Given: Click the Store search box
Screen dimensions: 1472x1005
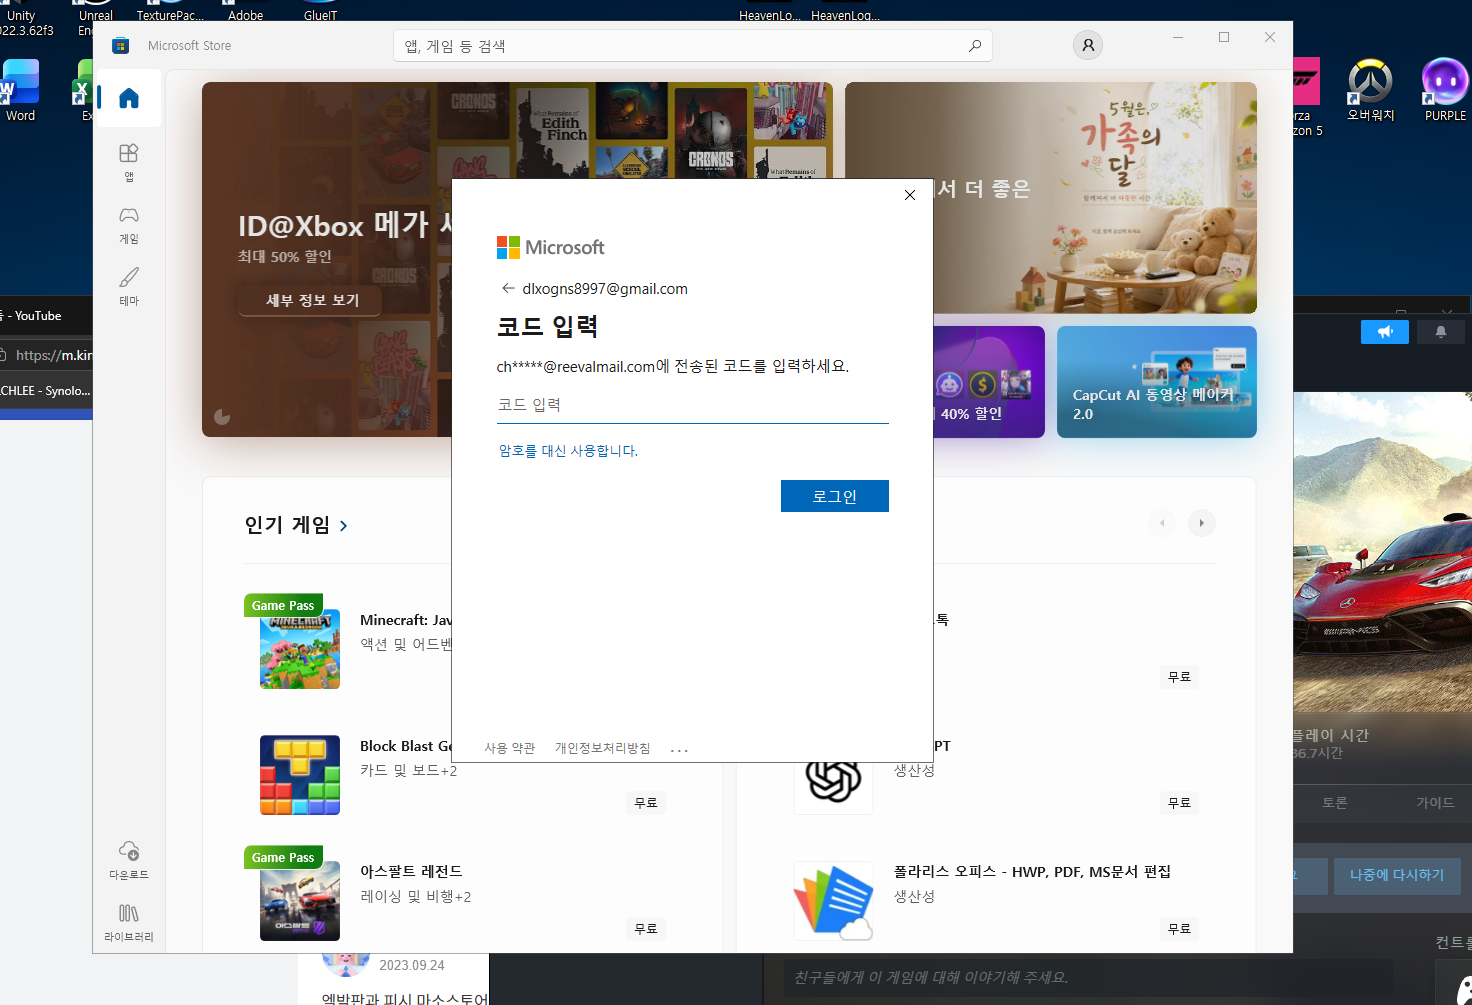Looking at the screenshot, I should [x=693, y=46].
